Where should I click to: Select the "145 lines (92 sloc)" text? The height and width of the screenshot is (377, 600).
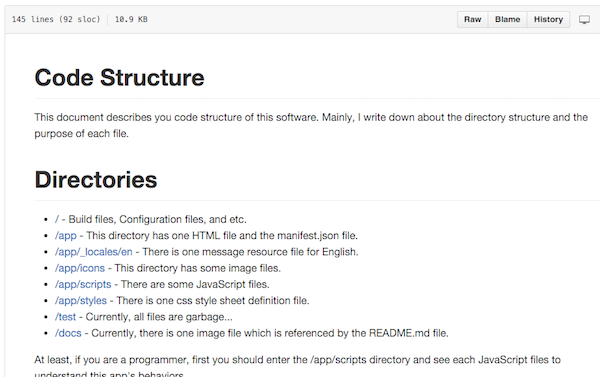click(56, 19)
